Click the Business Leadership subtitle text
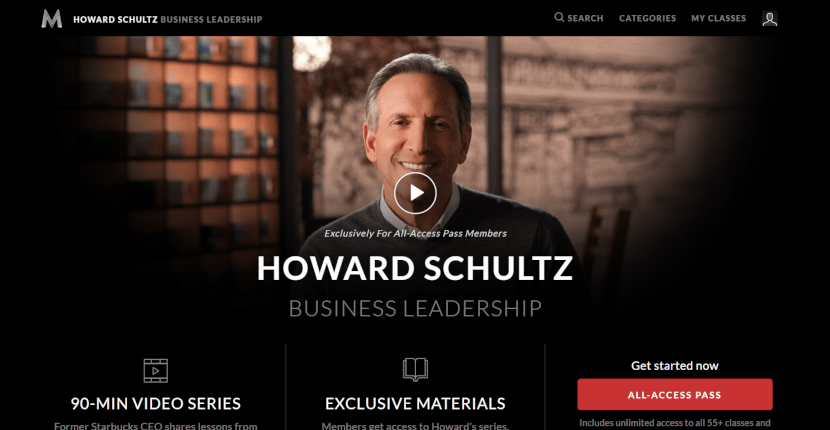 pos(415,308)
